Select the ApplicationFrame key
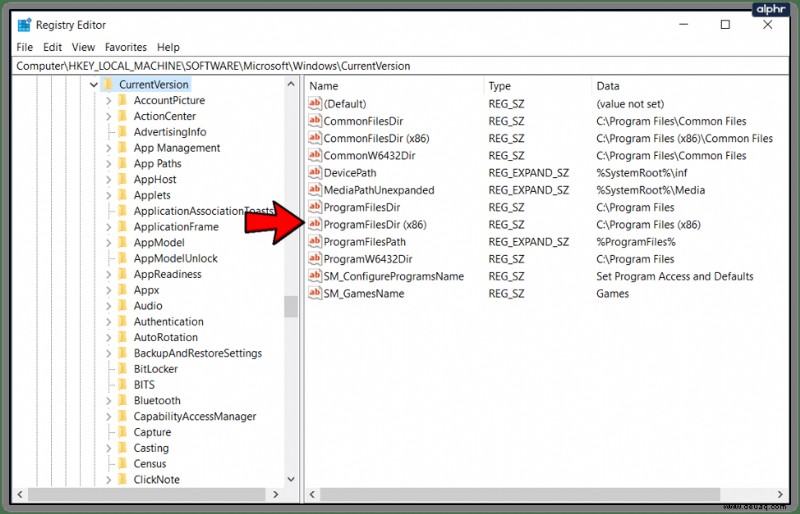Viewport: 800px width, 514px height. (x=176, y=227)
